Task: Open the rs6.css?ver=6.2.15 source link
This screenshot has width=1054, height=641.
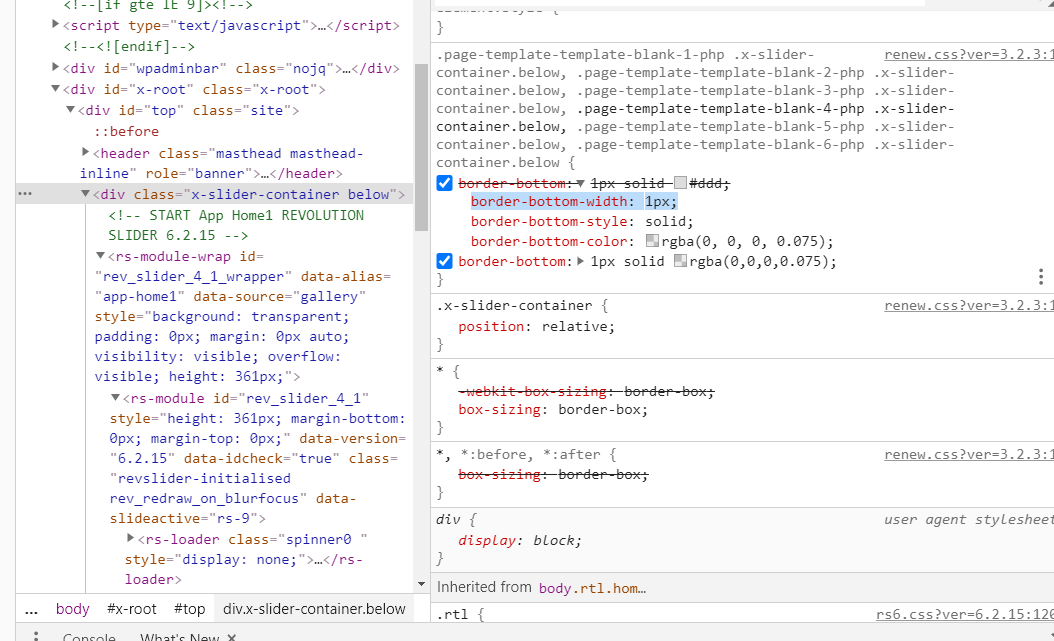Action: 965,614
